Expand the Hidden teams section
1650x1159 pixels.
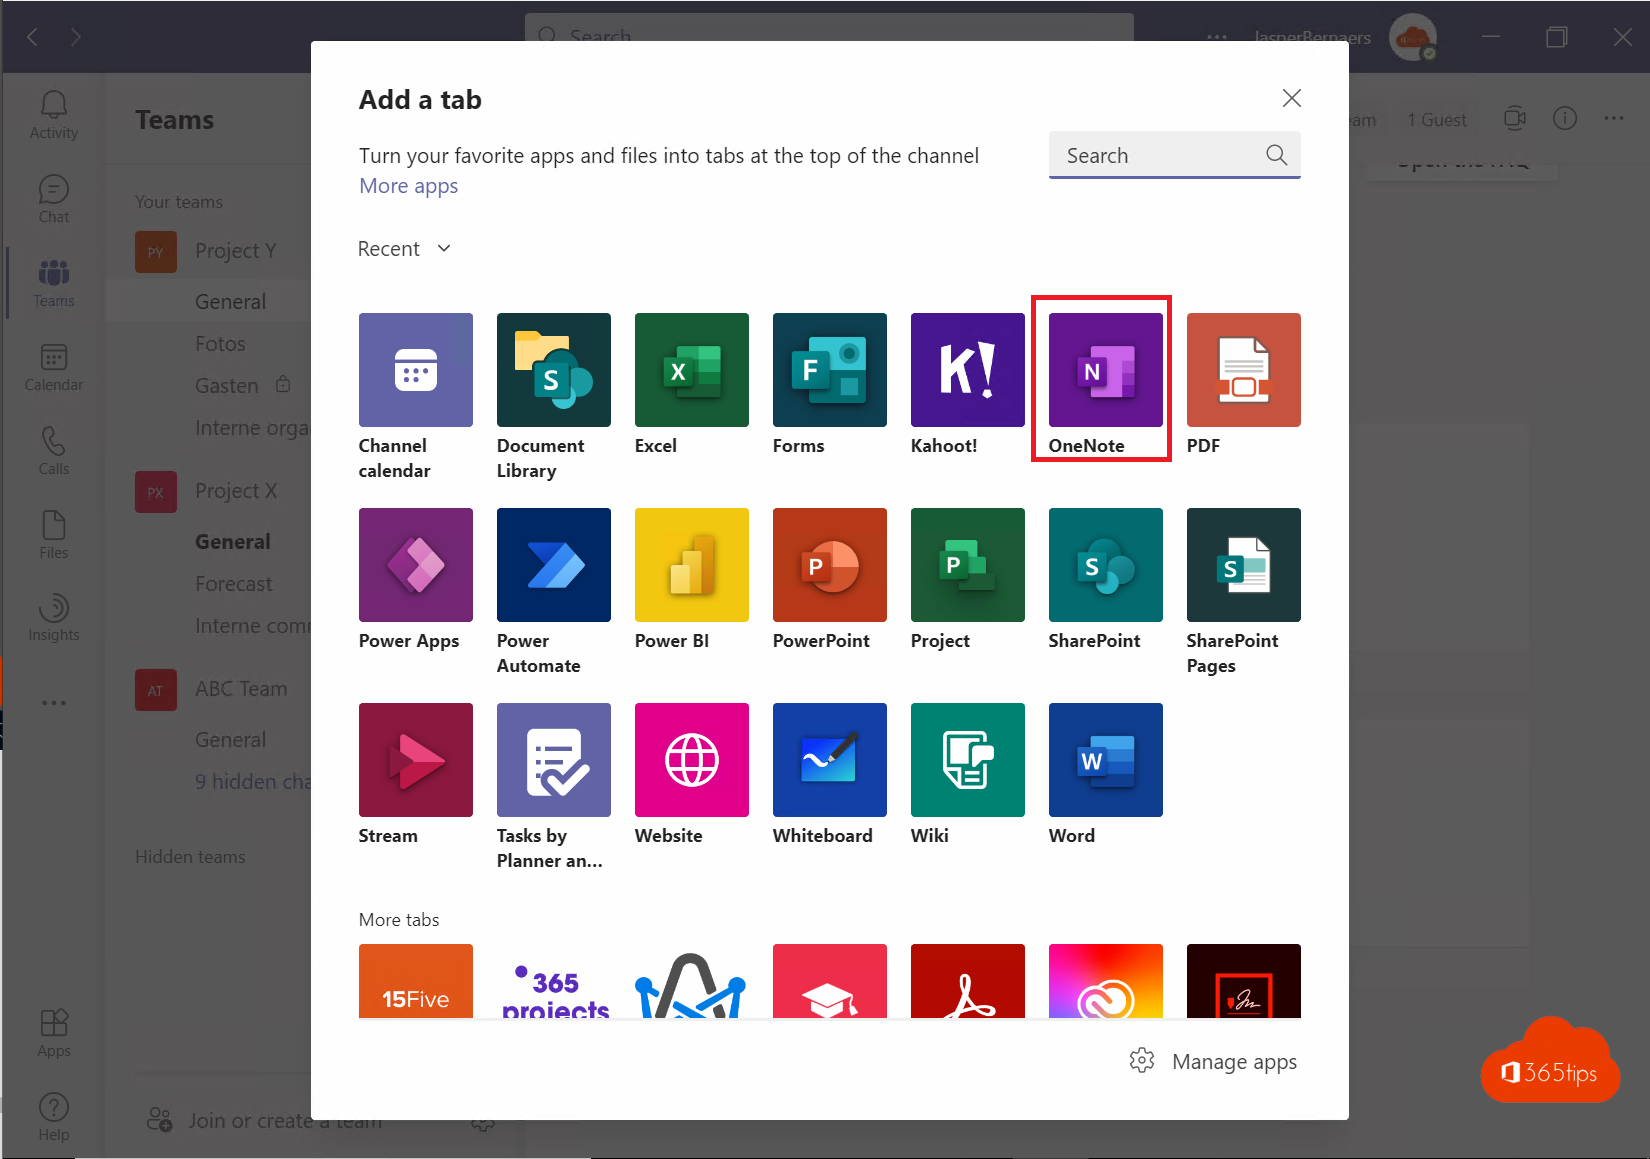point(190,857)
